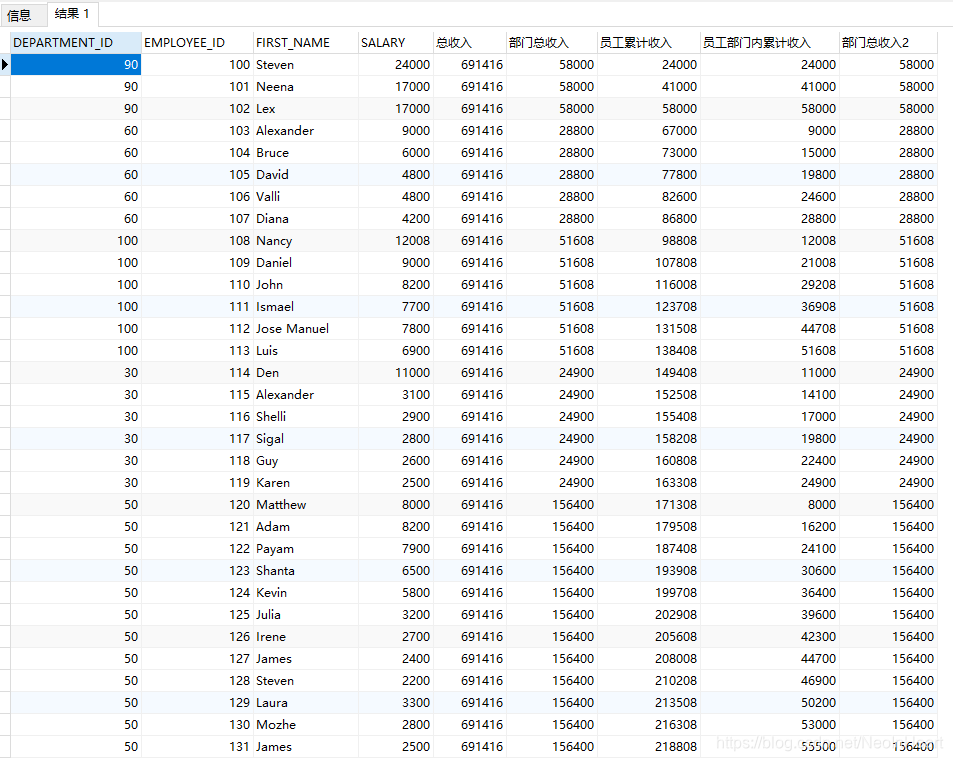Select employee ID cell 103

198,130
